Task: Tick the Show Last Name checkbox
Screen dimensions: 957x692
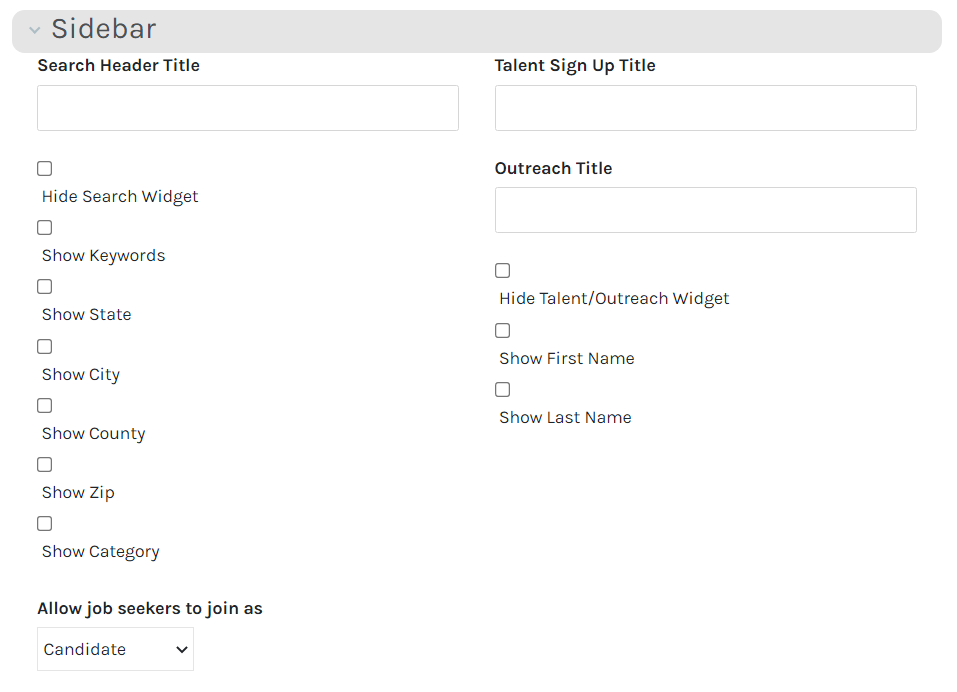Action: [503, 390]
